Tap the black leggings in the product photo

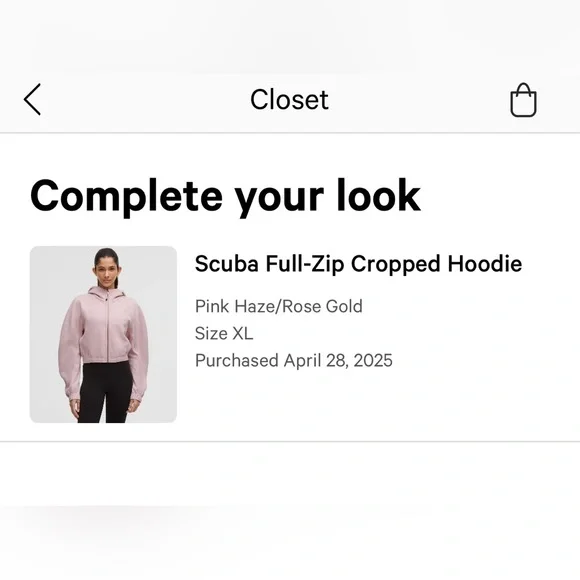point(105,392)
